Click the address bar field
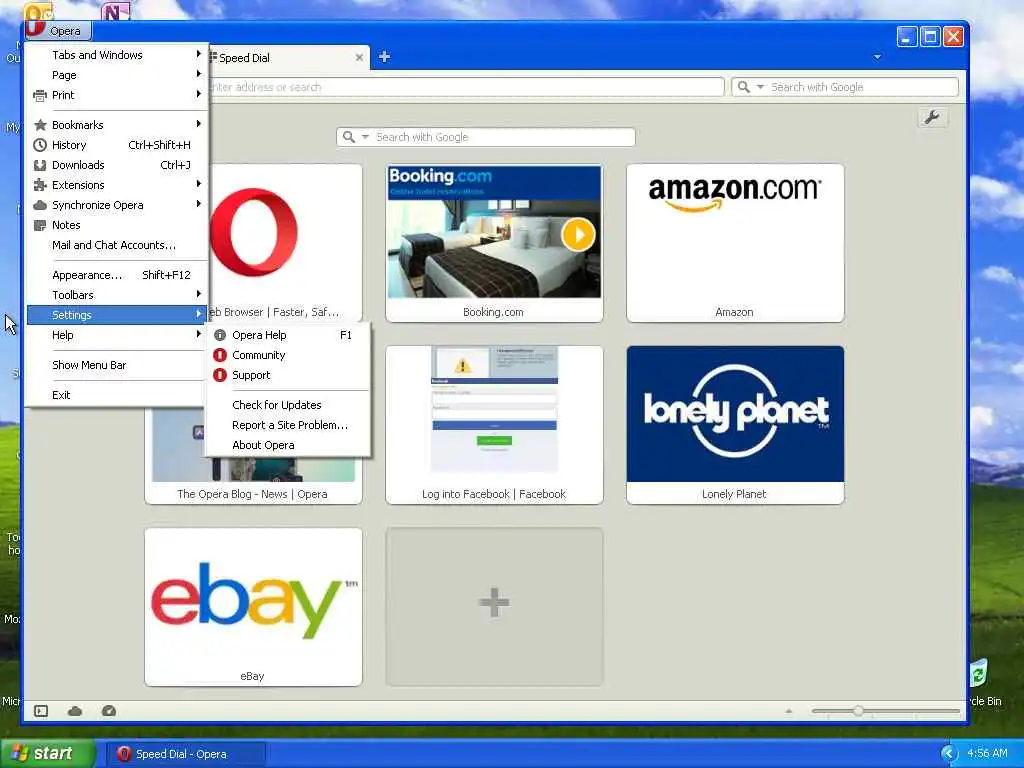The height and width of the screenshot is (768, 1024). pyautogui.click(x=466, y=87)
